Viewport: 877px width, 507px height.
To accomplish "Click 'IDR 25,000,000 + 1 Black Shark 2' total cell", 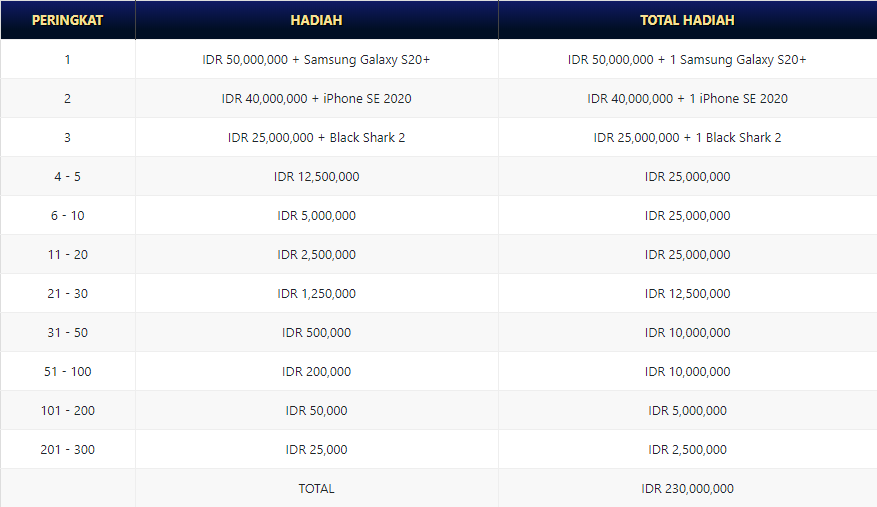I will point(687,138).
